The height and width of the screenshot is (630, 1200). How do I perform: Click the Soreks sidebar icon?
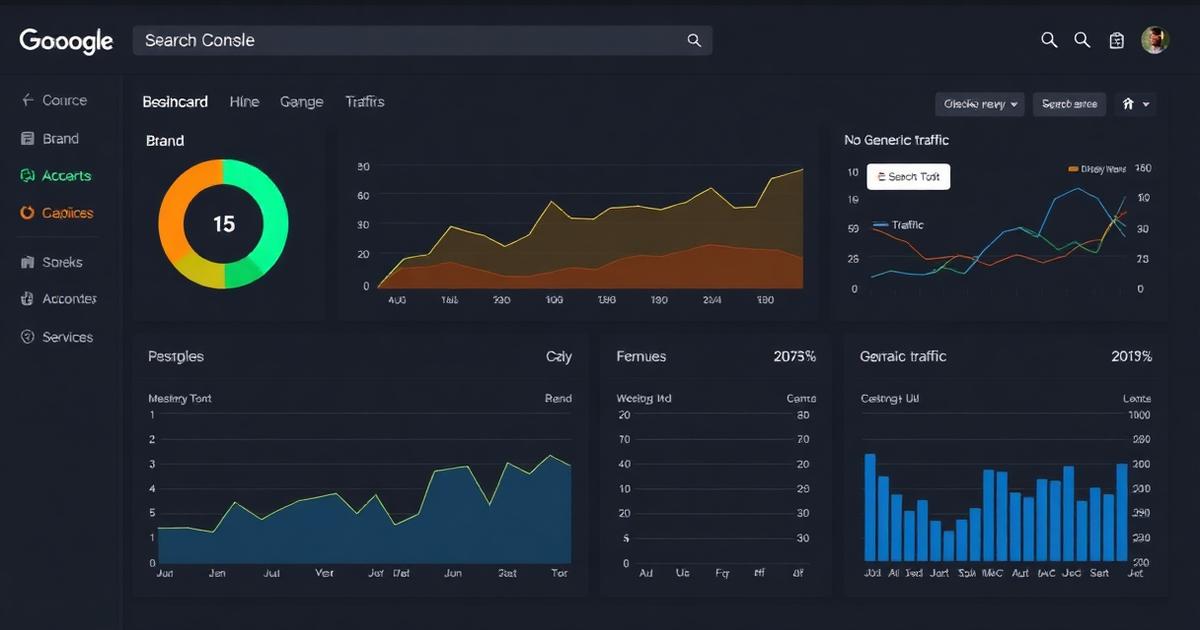click(27, 262)
